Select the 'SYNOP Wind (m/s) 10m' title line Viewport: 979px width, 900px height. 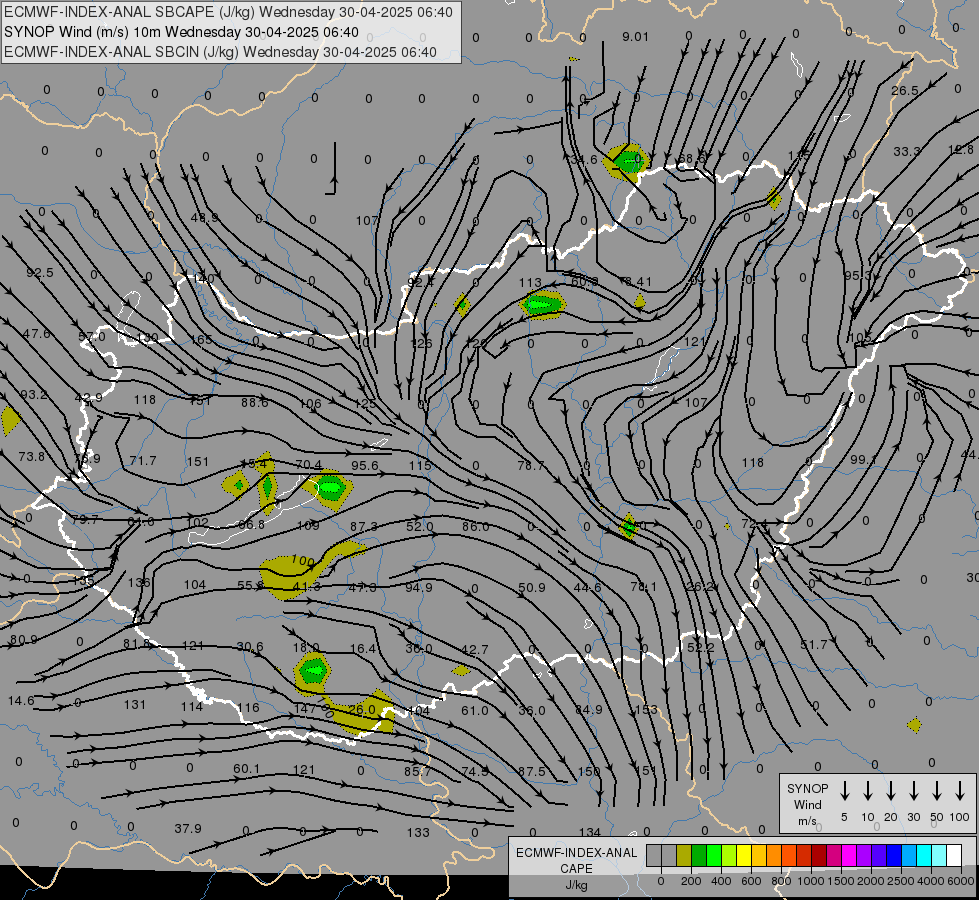pyautogui.click(x=181, y=32)
